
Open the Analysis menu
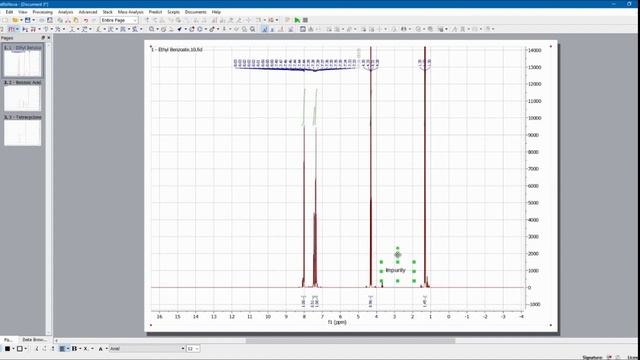click(65, 12)
